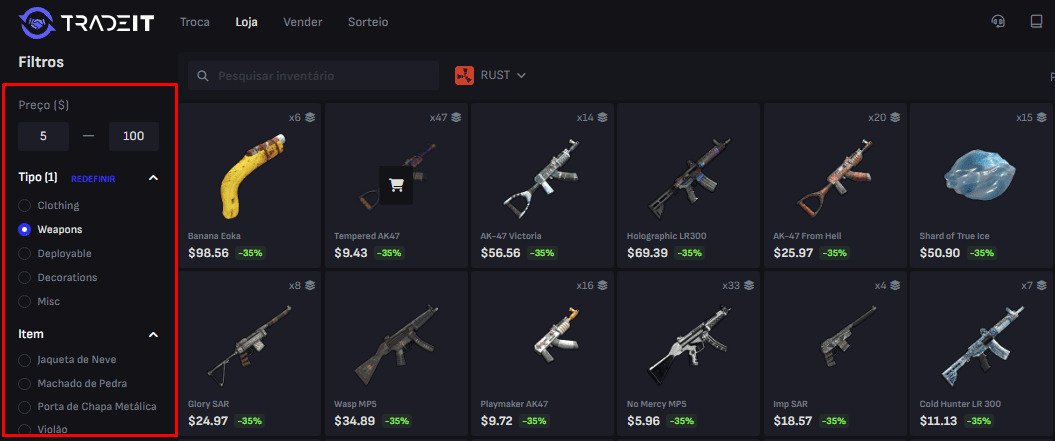Select the Clothing type radio
The width and height of the screenshot is (1055, 441).
click(x=24, y=205)
